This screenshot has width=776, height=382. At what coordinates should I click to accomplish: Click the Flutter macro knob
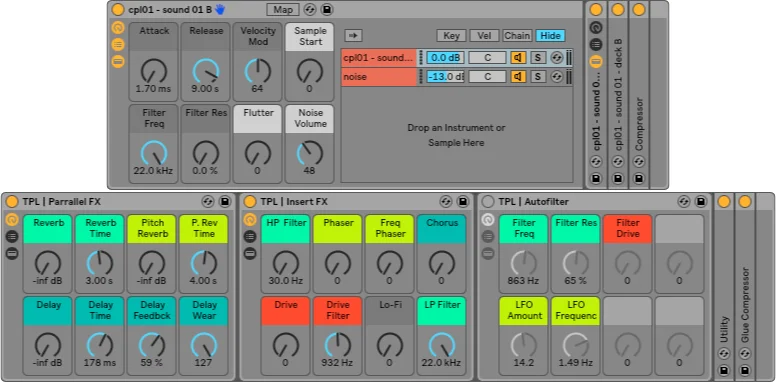[257, 153]
